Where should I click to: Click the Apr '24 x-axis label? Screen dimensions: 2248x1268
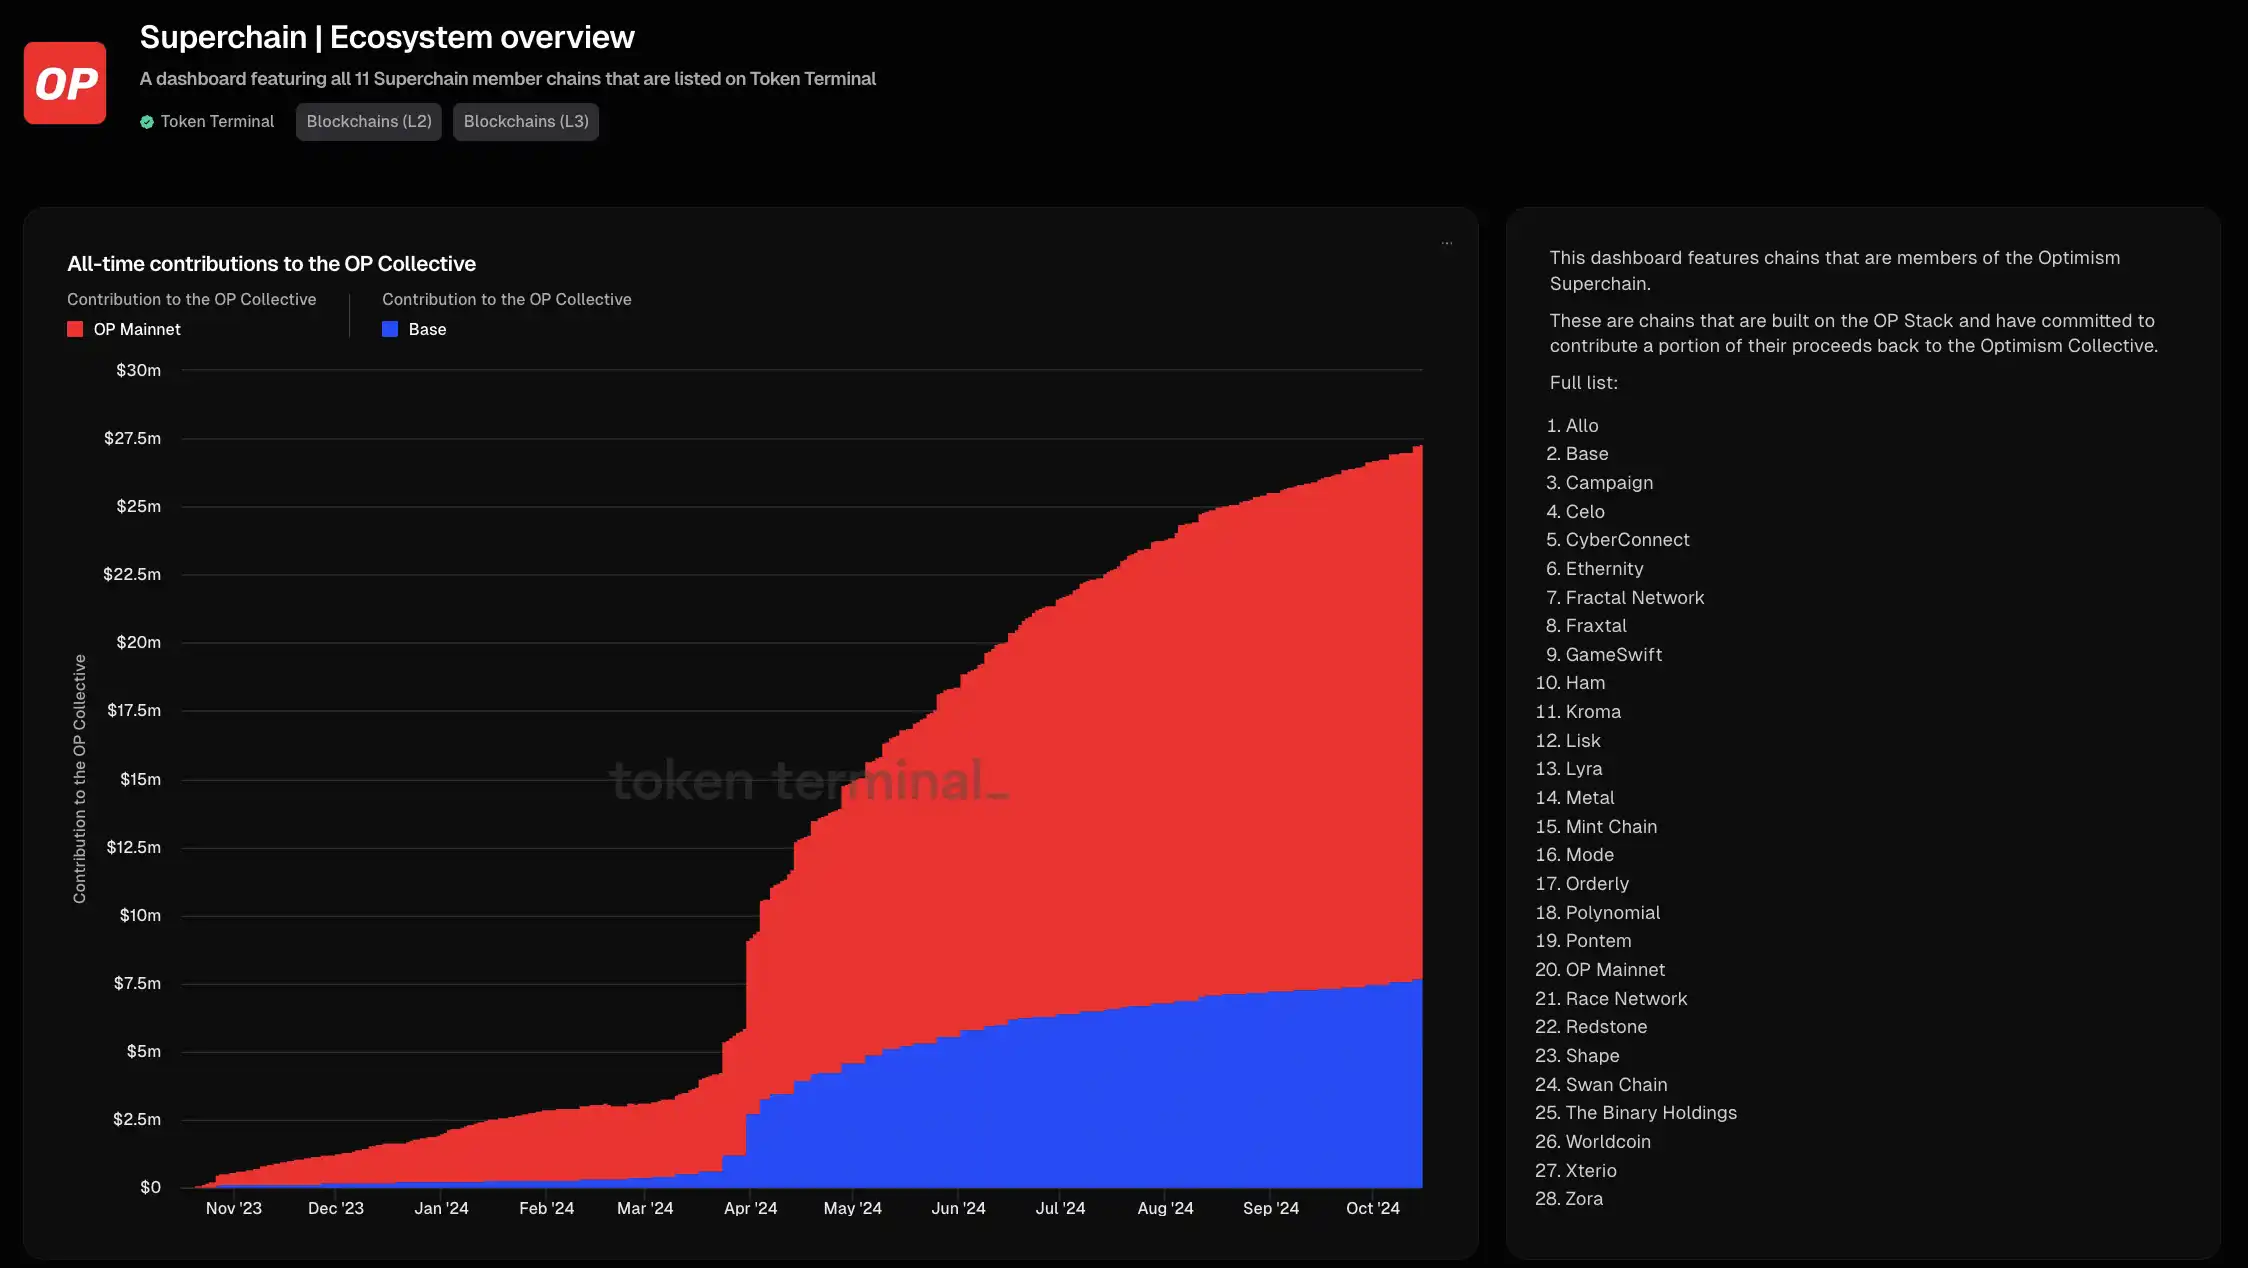click(x=750, y=1208)
